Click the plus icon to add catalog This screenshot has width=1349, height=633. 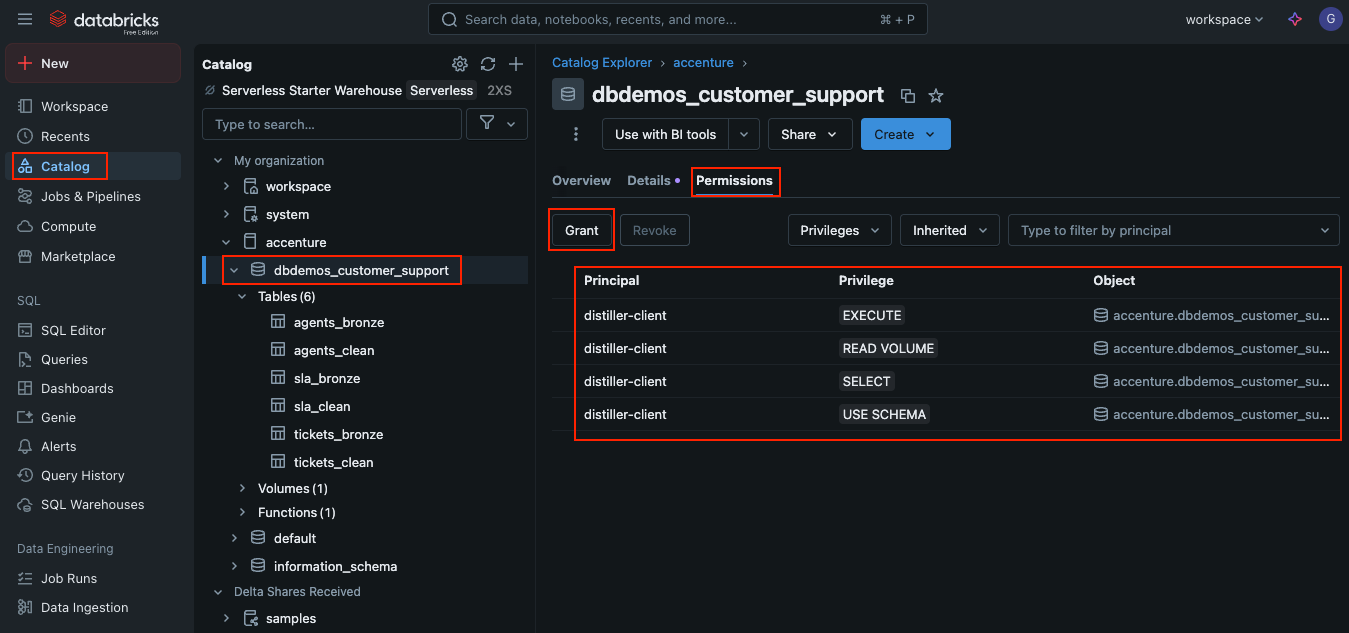[516, 64]
